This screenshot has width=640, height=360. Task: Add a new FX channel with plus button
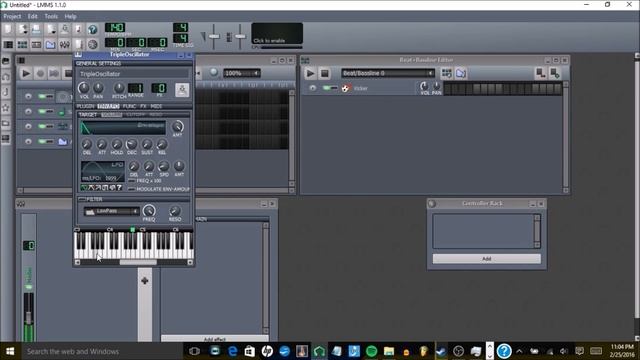click(x=144, y=281)
